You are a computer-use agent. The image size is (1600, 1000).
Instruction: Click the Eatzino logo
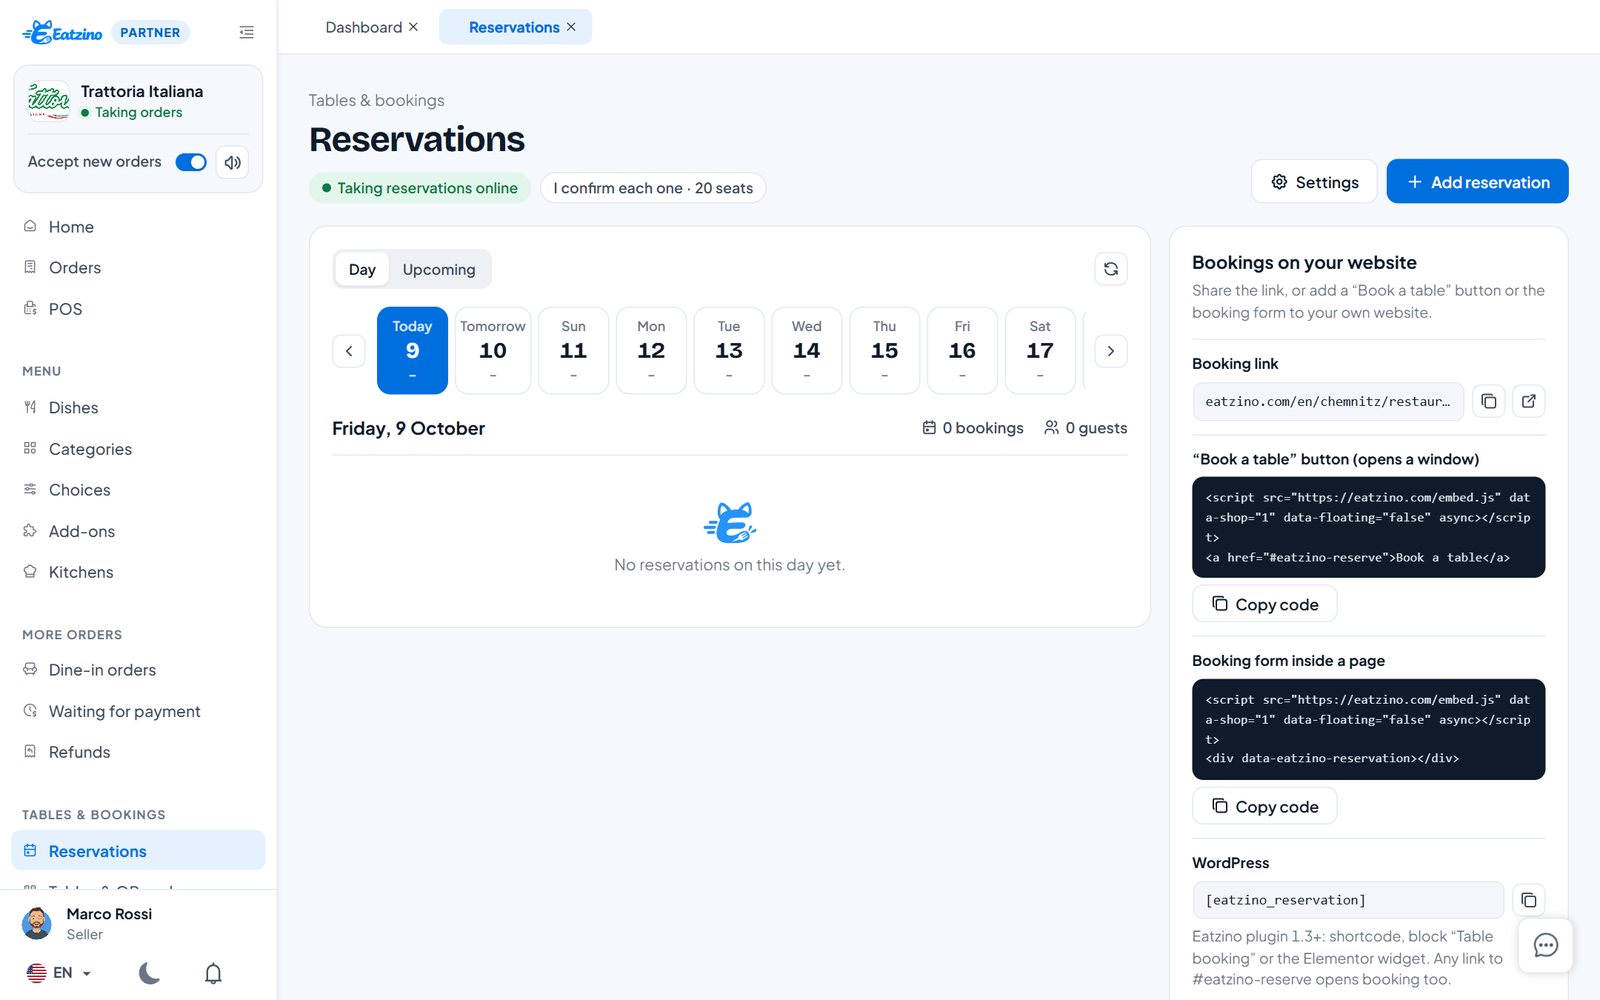(62, 32)
